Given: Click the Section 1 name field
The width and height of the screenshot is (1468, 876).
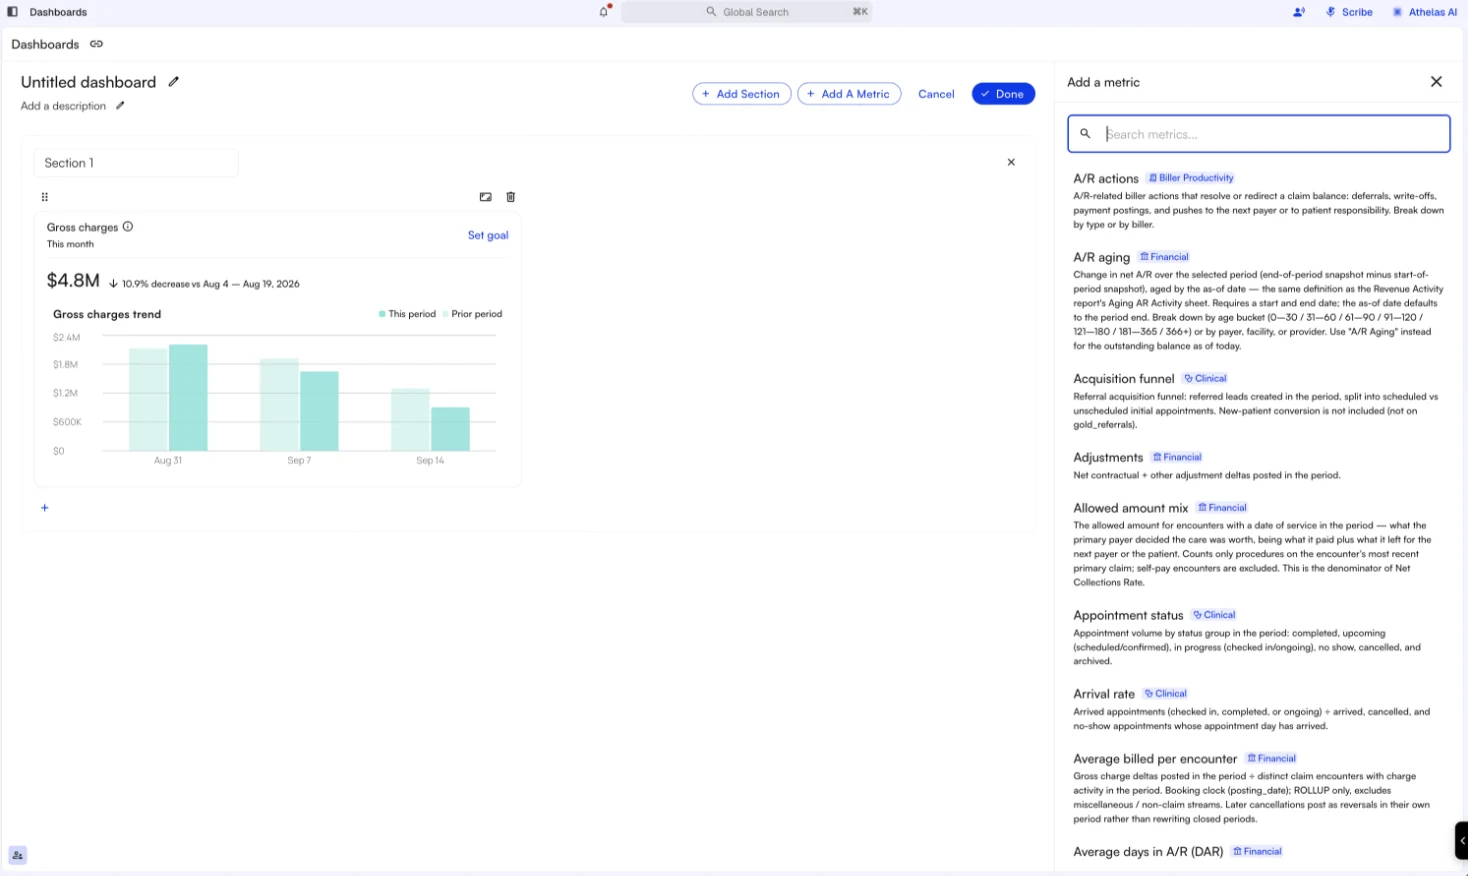Looking at the screenshot, I should (136, 163).
